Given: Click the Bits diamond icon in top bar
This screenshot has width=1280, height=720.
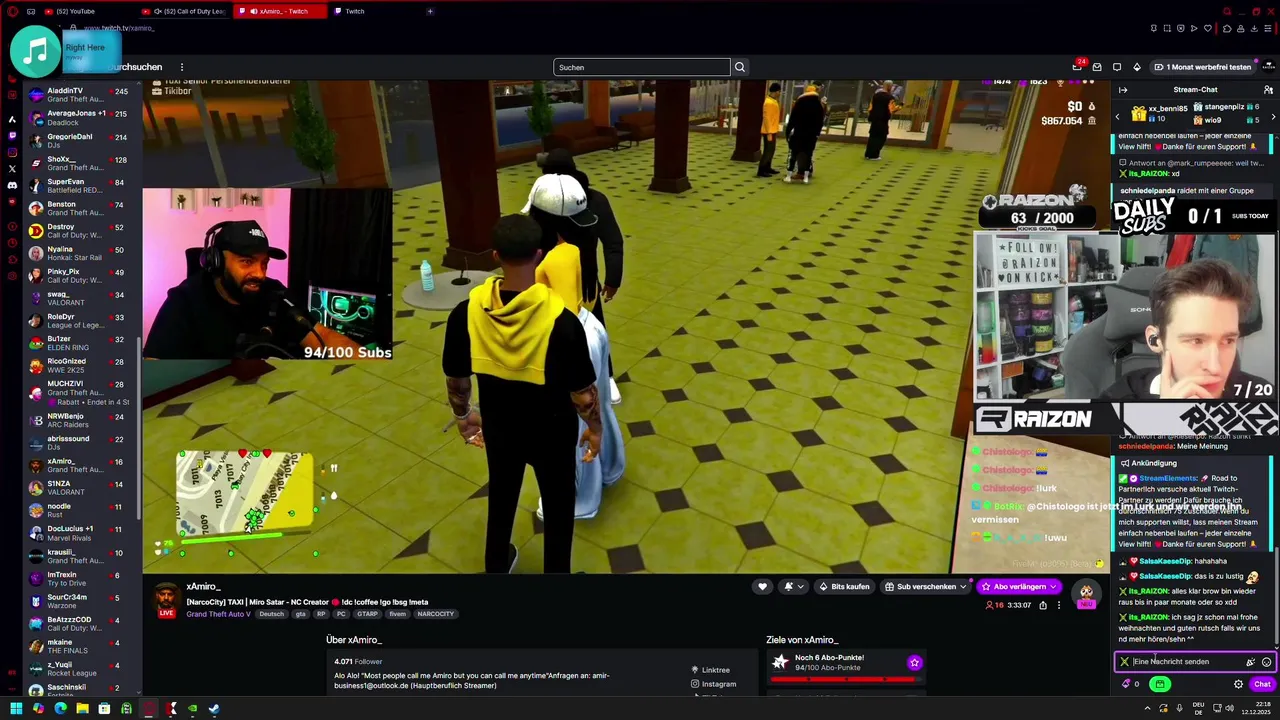Looking at the screenshot, I should [1137, 67].
